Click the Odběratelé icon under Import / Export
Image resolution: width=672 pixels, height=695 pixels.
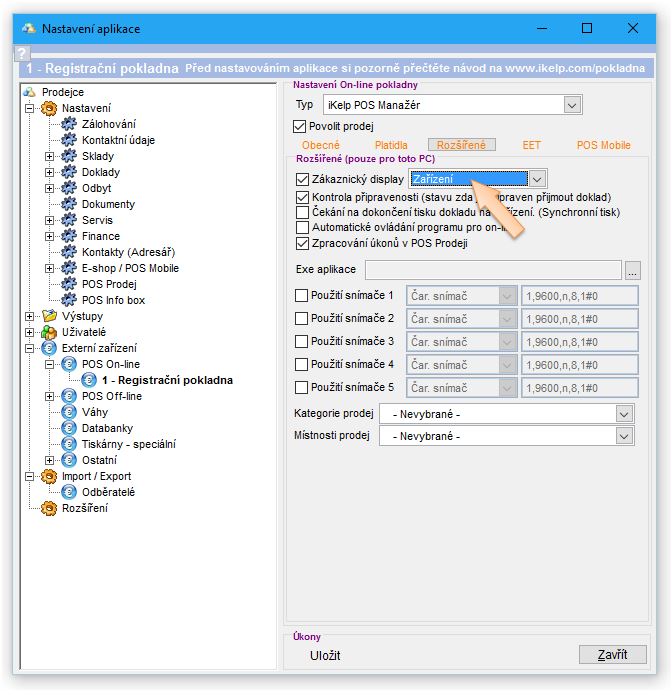69,492
